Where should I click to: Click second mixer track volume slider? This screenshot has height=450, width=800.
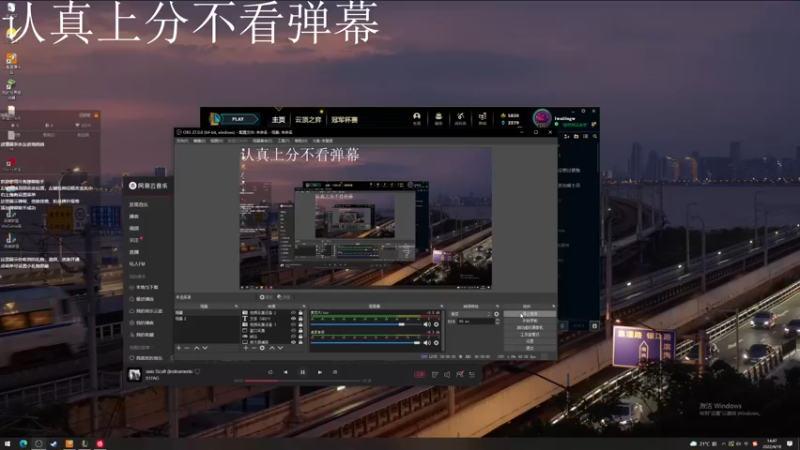[366, 343]
